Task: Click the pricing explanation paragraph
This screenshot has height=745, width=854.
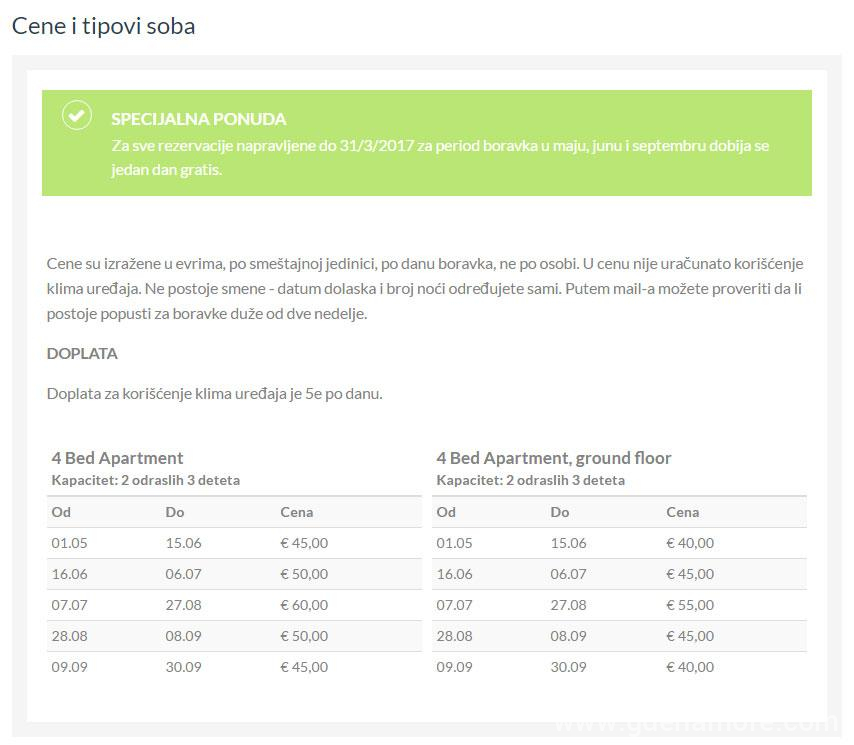Action: [425, 289]
